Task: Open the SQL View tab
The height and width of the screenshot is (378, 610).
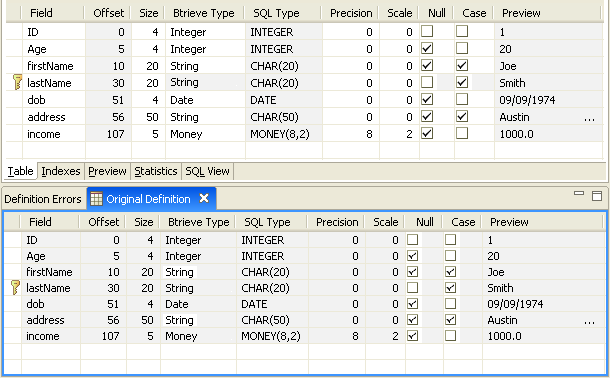Action: click(207, 171)
